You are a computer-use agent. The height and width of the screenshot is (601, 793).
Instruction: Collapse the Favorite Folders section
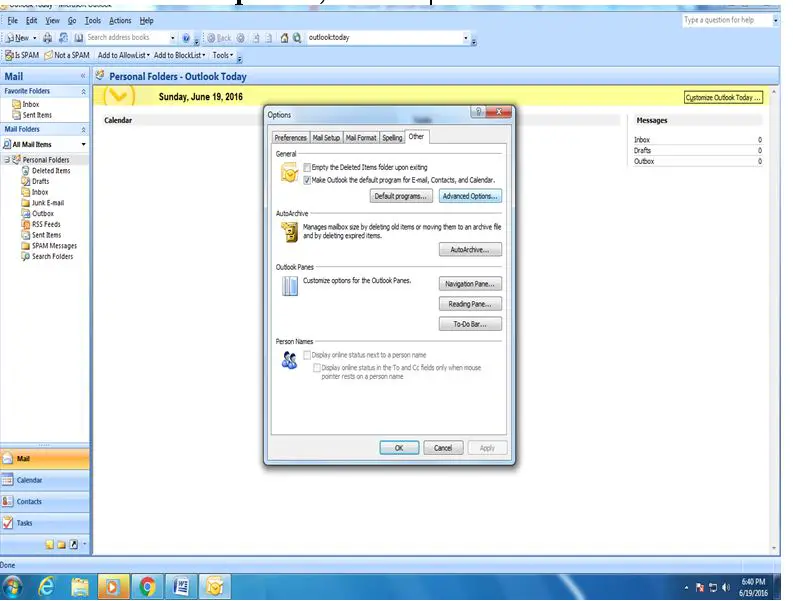pos(83,92)
